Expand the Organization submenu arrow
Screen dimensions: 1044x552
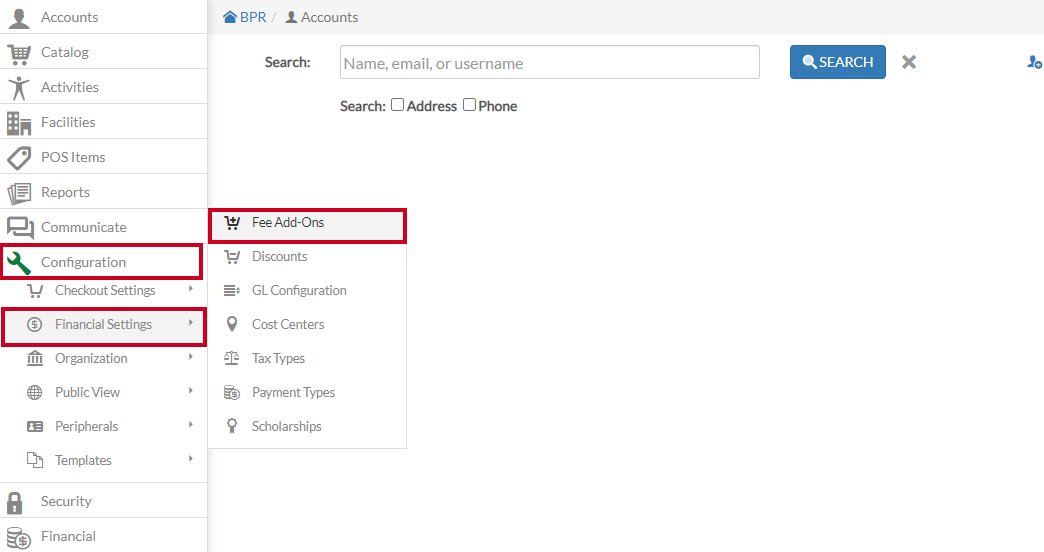click(190, 357)
